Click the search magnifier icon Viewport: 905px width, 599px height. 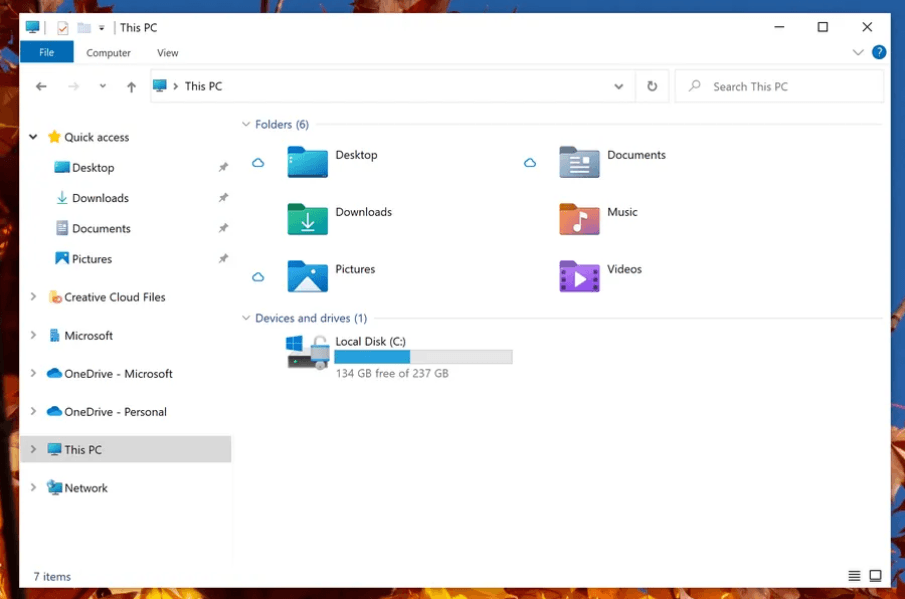pos(695,86)
